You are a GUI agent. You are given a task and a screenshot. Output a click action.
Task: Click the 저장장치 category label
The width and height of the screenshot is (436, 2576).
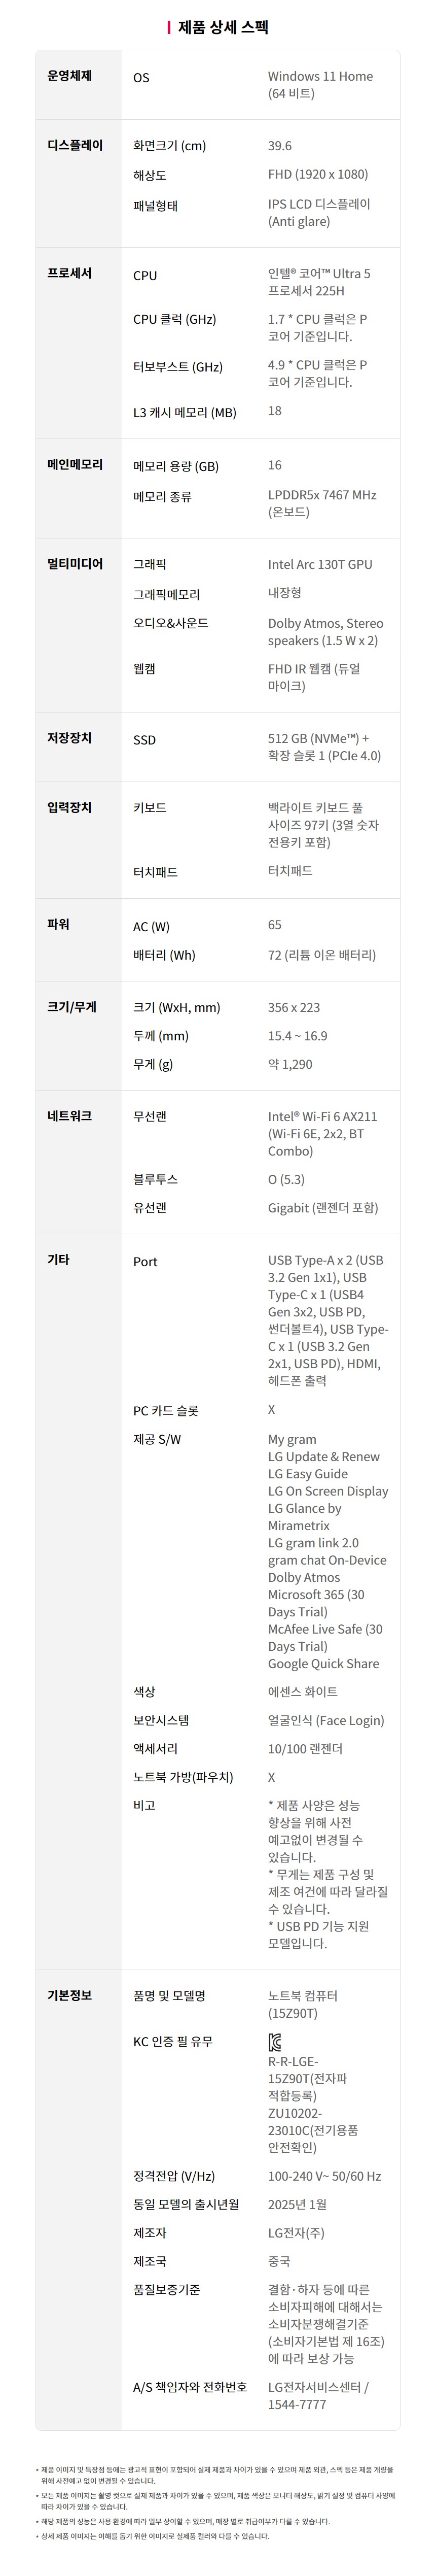70,738
